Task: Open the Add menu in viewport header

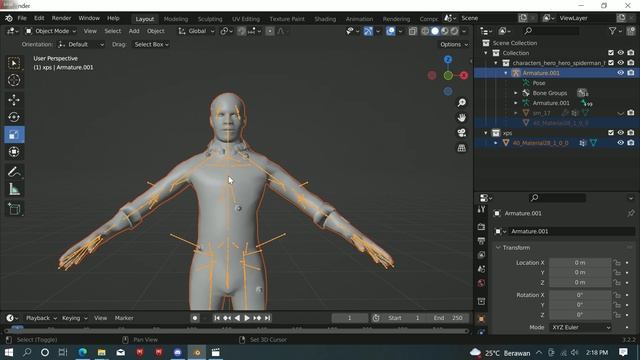Action: (x=134, y=31)
